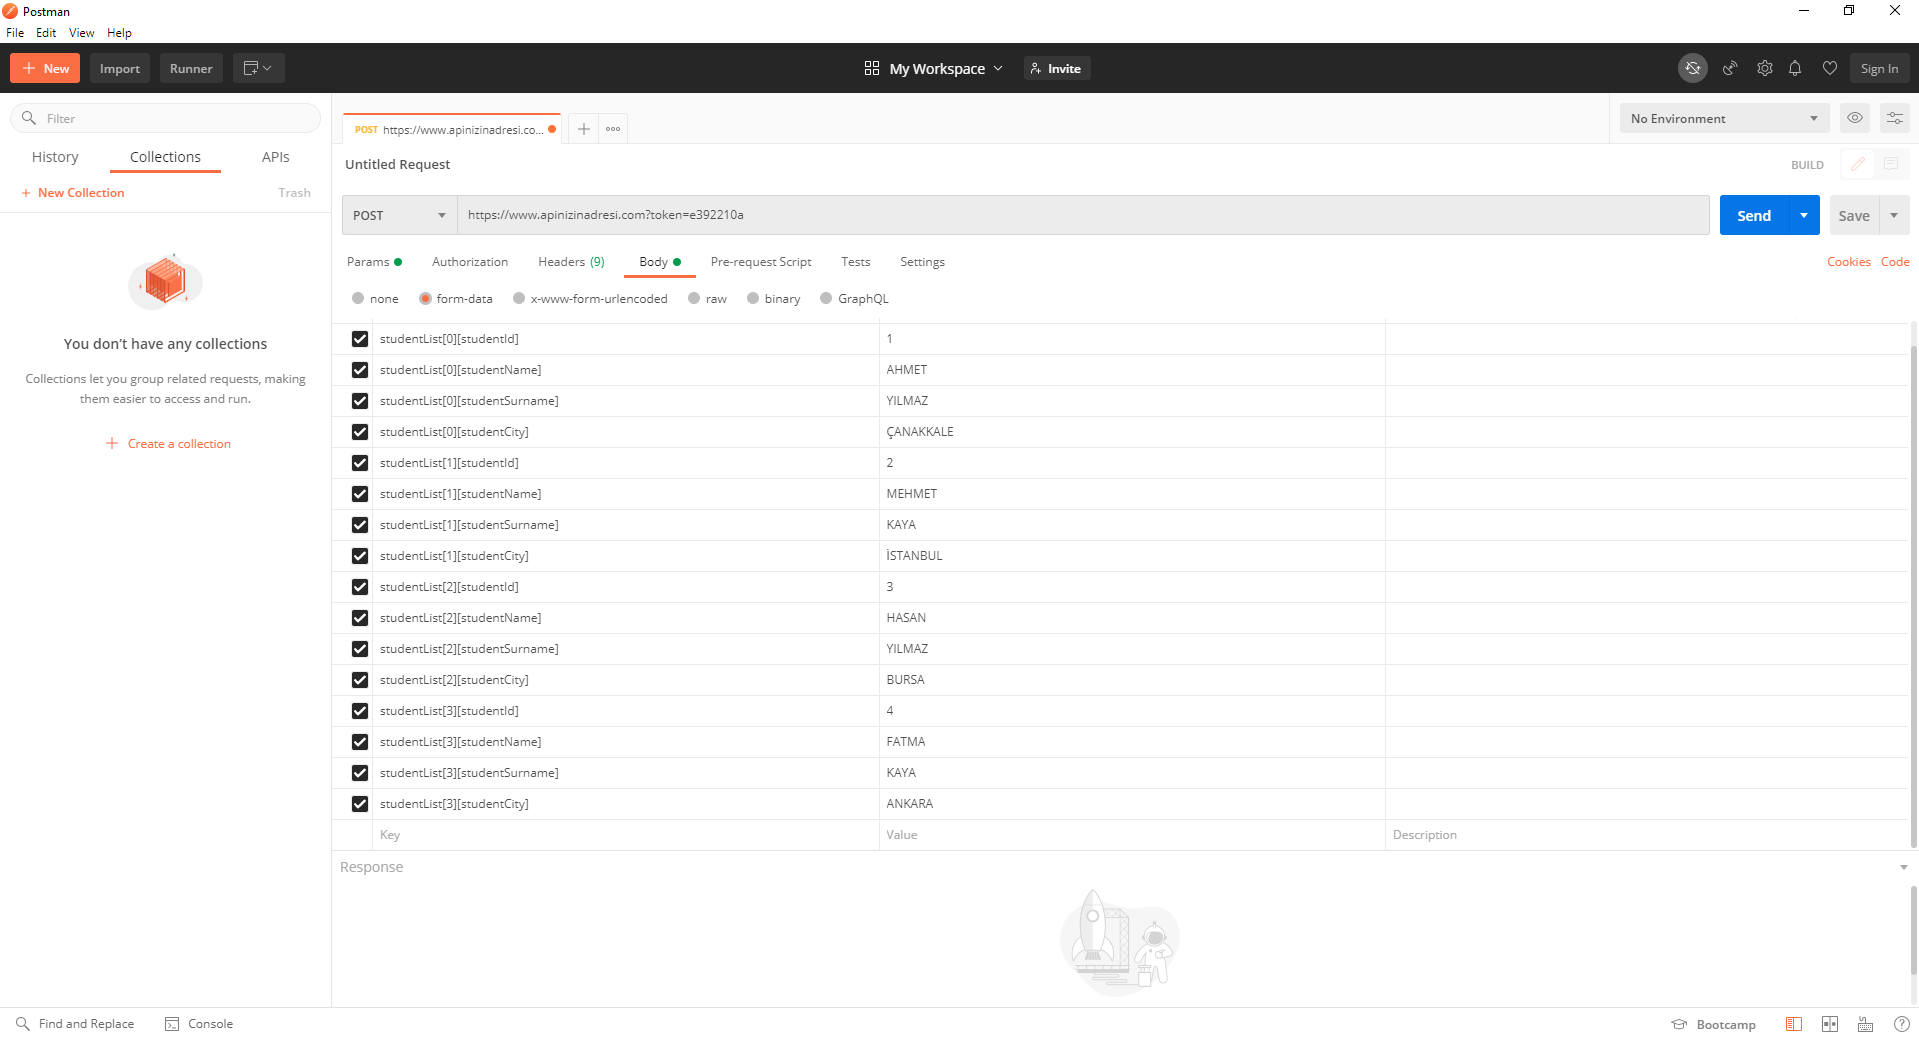Switch the two-pane view icon
The width and height of the screenshot is (1919, 1039).
pos(1830,1024)
